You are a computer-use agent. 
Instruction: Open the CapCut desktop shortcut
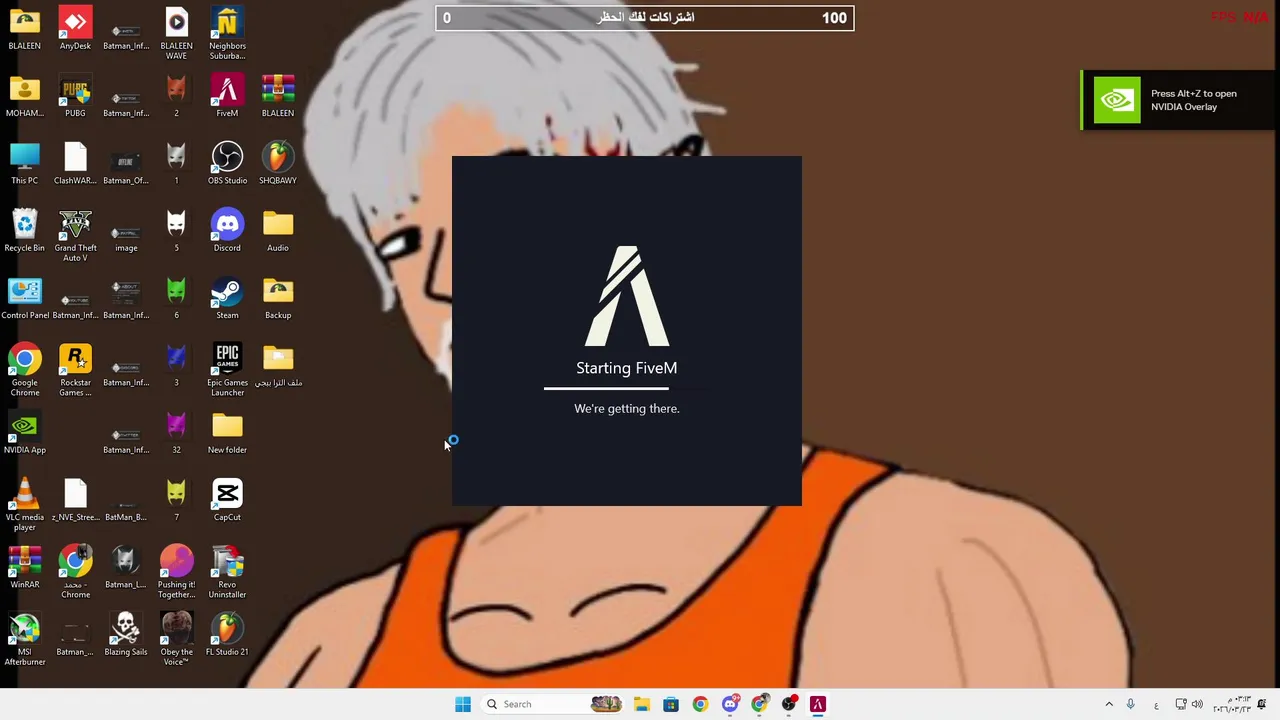(x=227, y=500)
